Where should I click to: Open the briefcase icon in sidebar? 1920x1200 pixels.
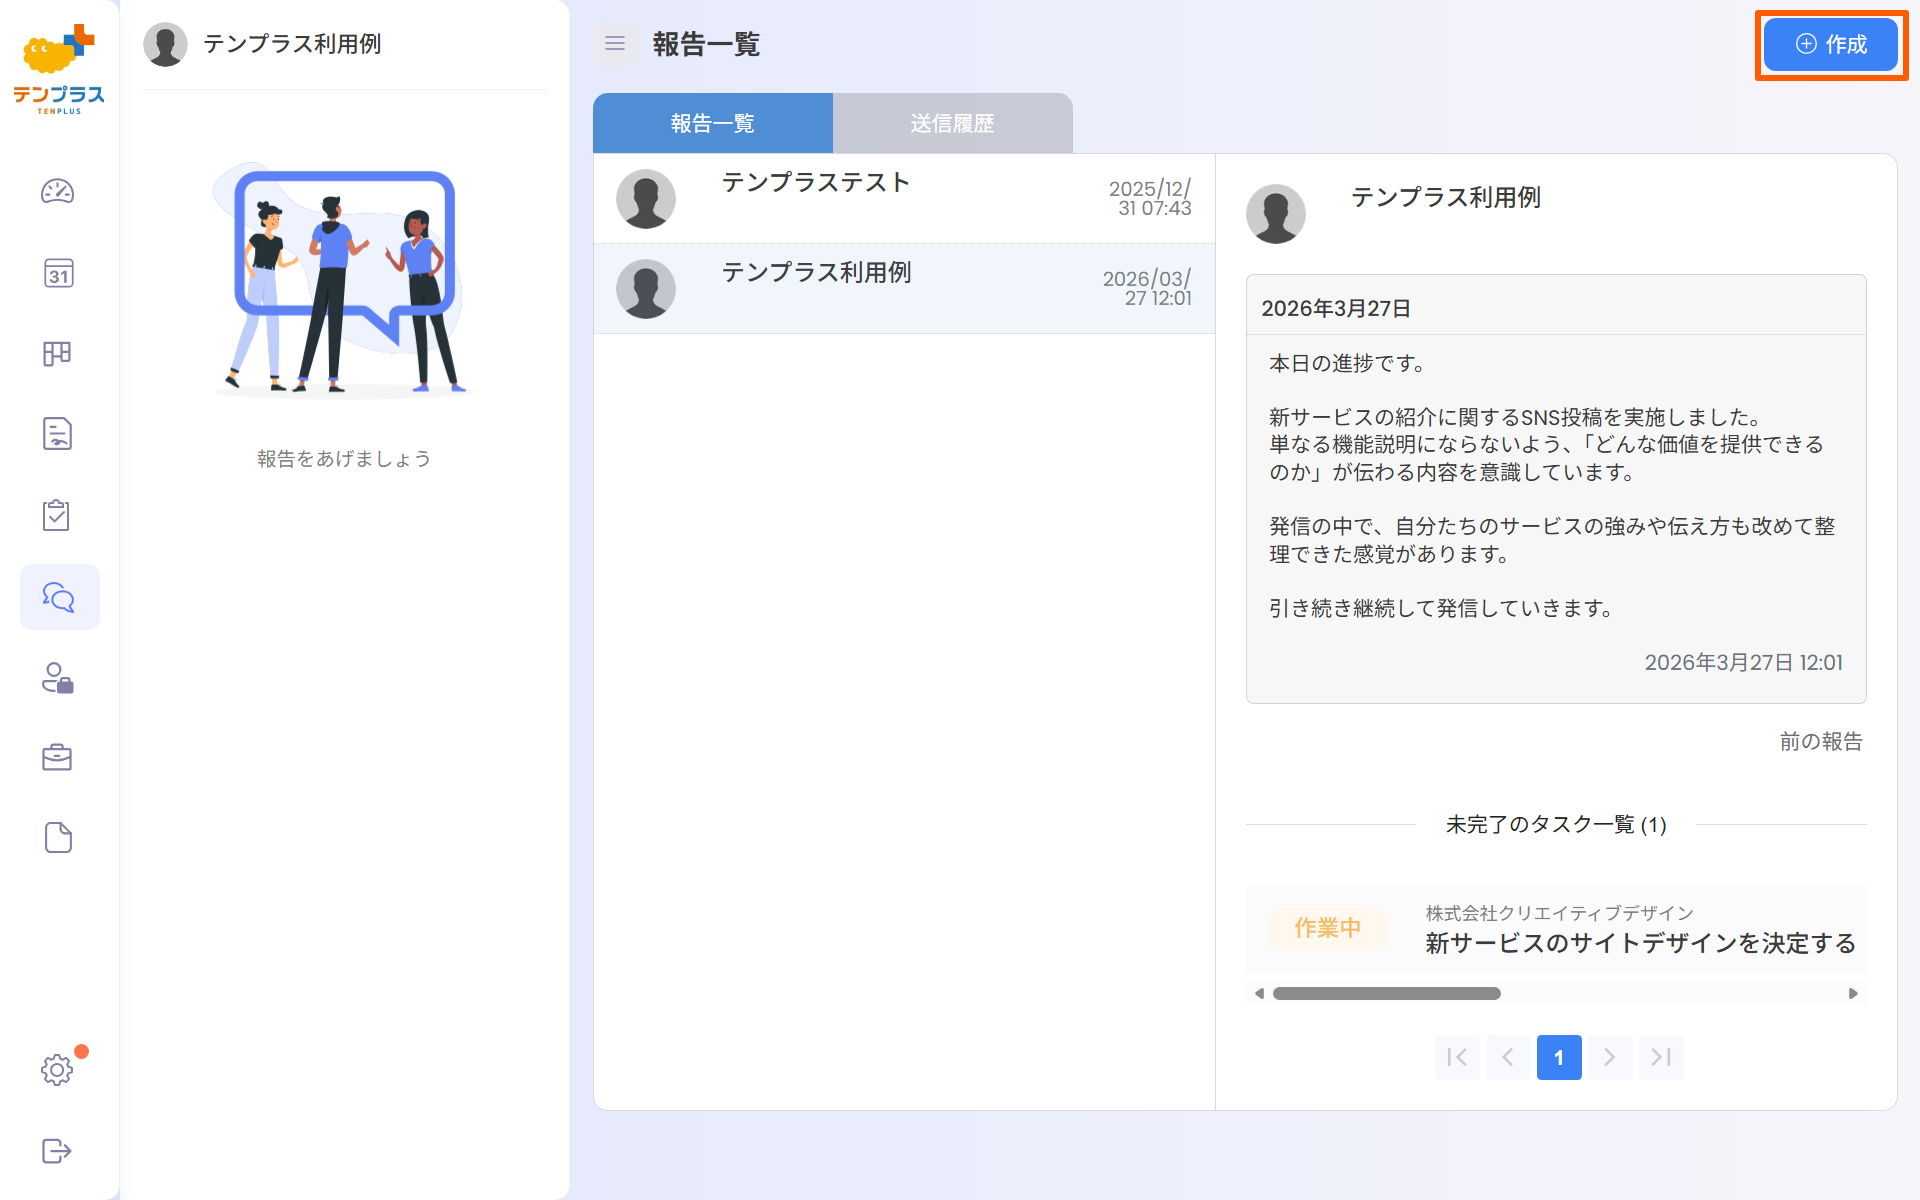coord(58,757)
